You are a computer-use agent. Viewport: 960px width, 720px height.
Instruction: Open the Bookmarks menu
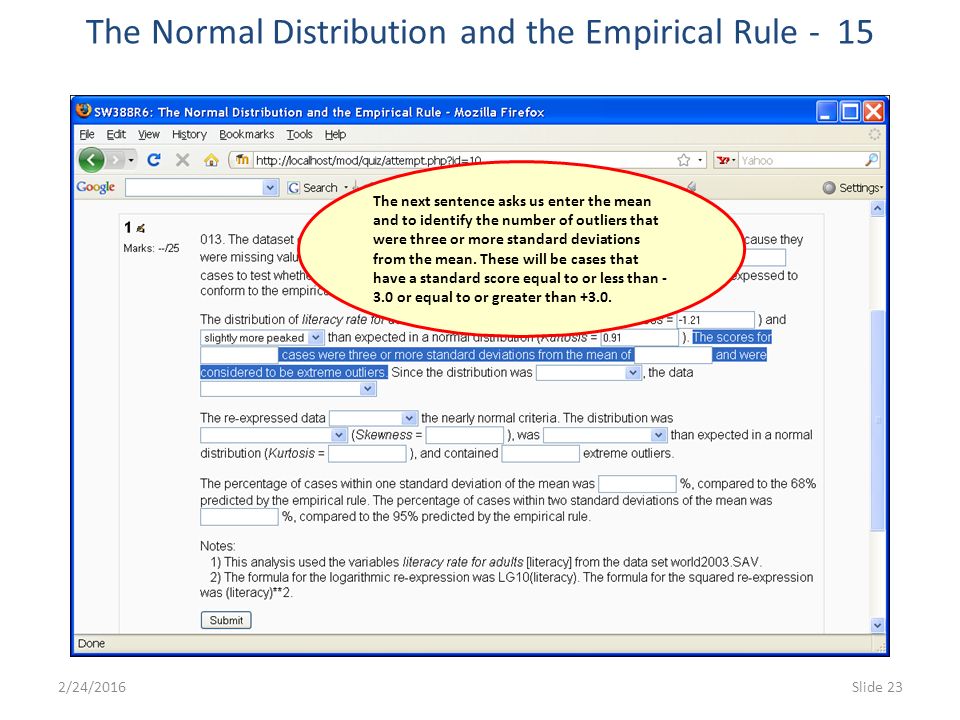tap(246, 135)
